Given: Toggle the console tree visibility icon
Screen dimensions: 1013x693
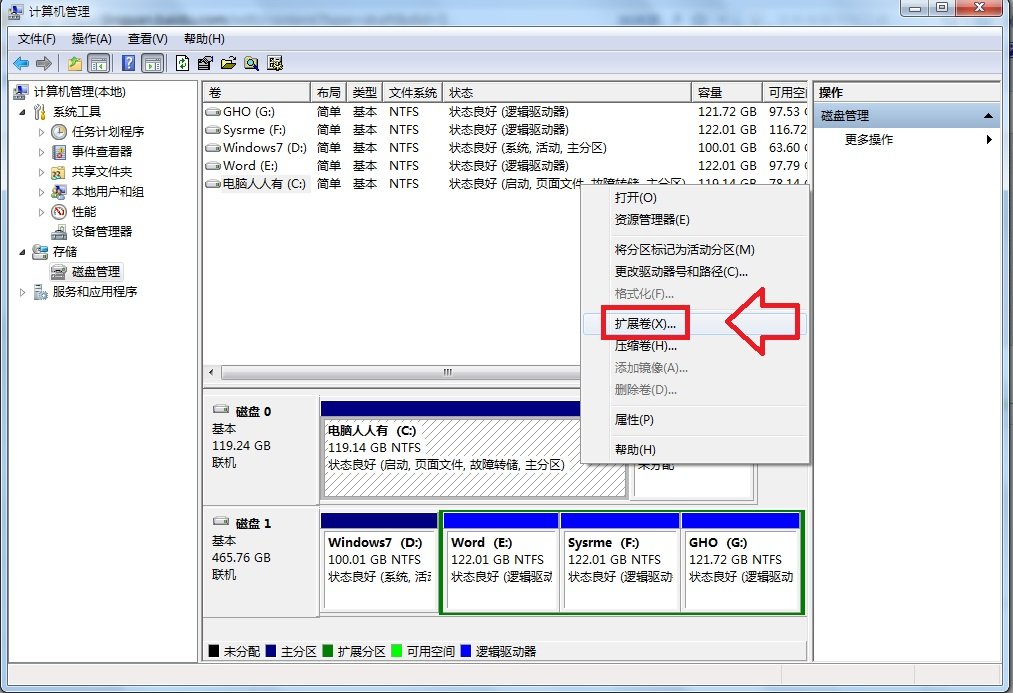Looking at the screenshot, I should [100, 62].
